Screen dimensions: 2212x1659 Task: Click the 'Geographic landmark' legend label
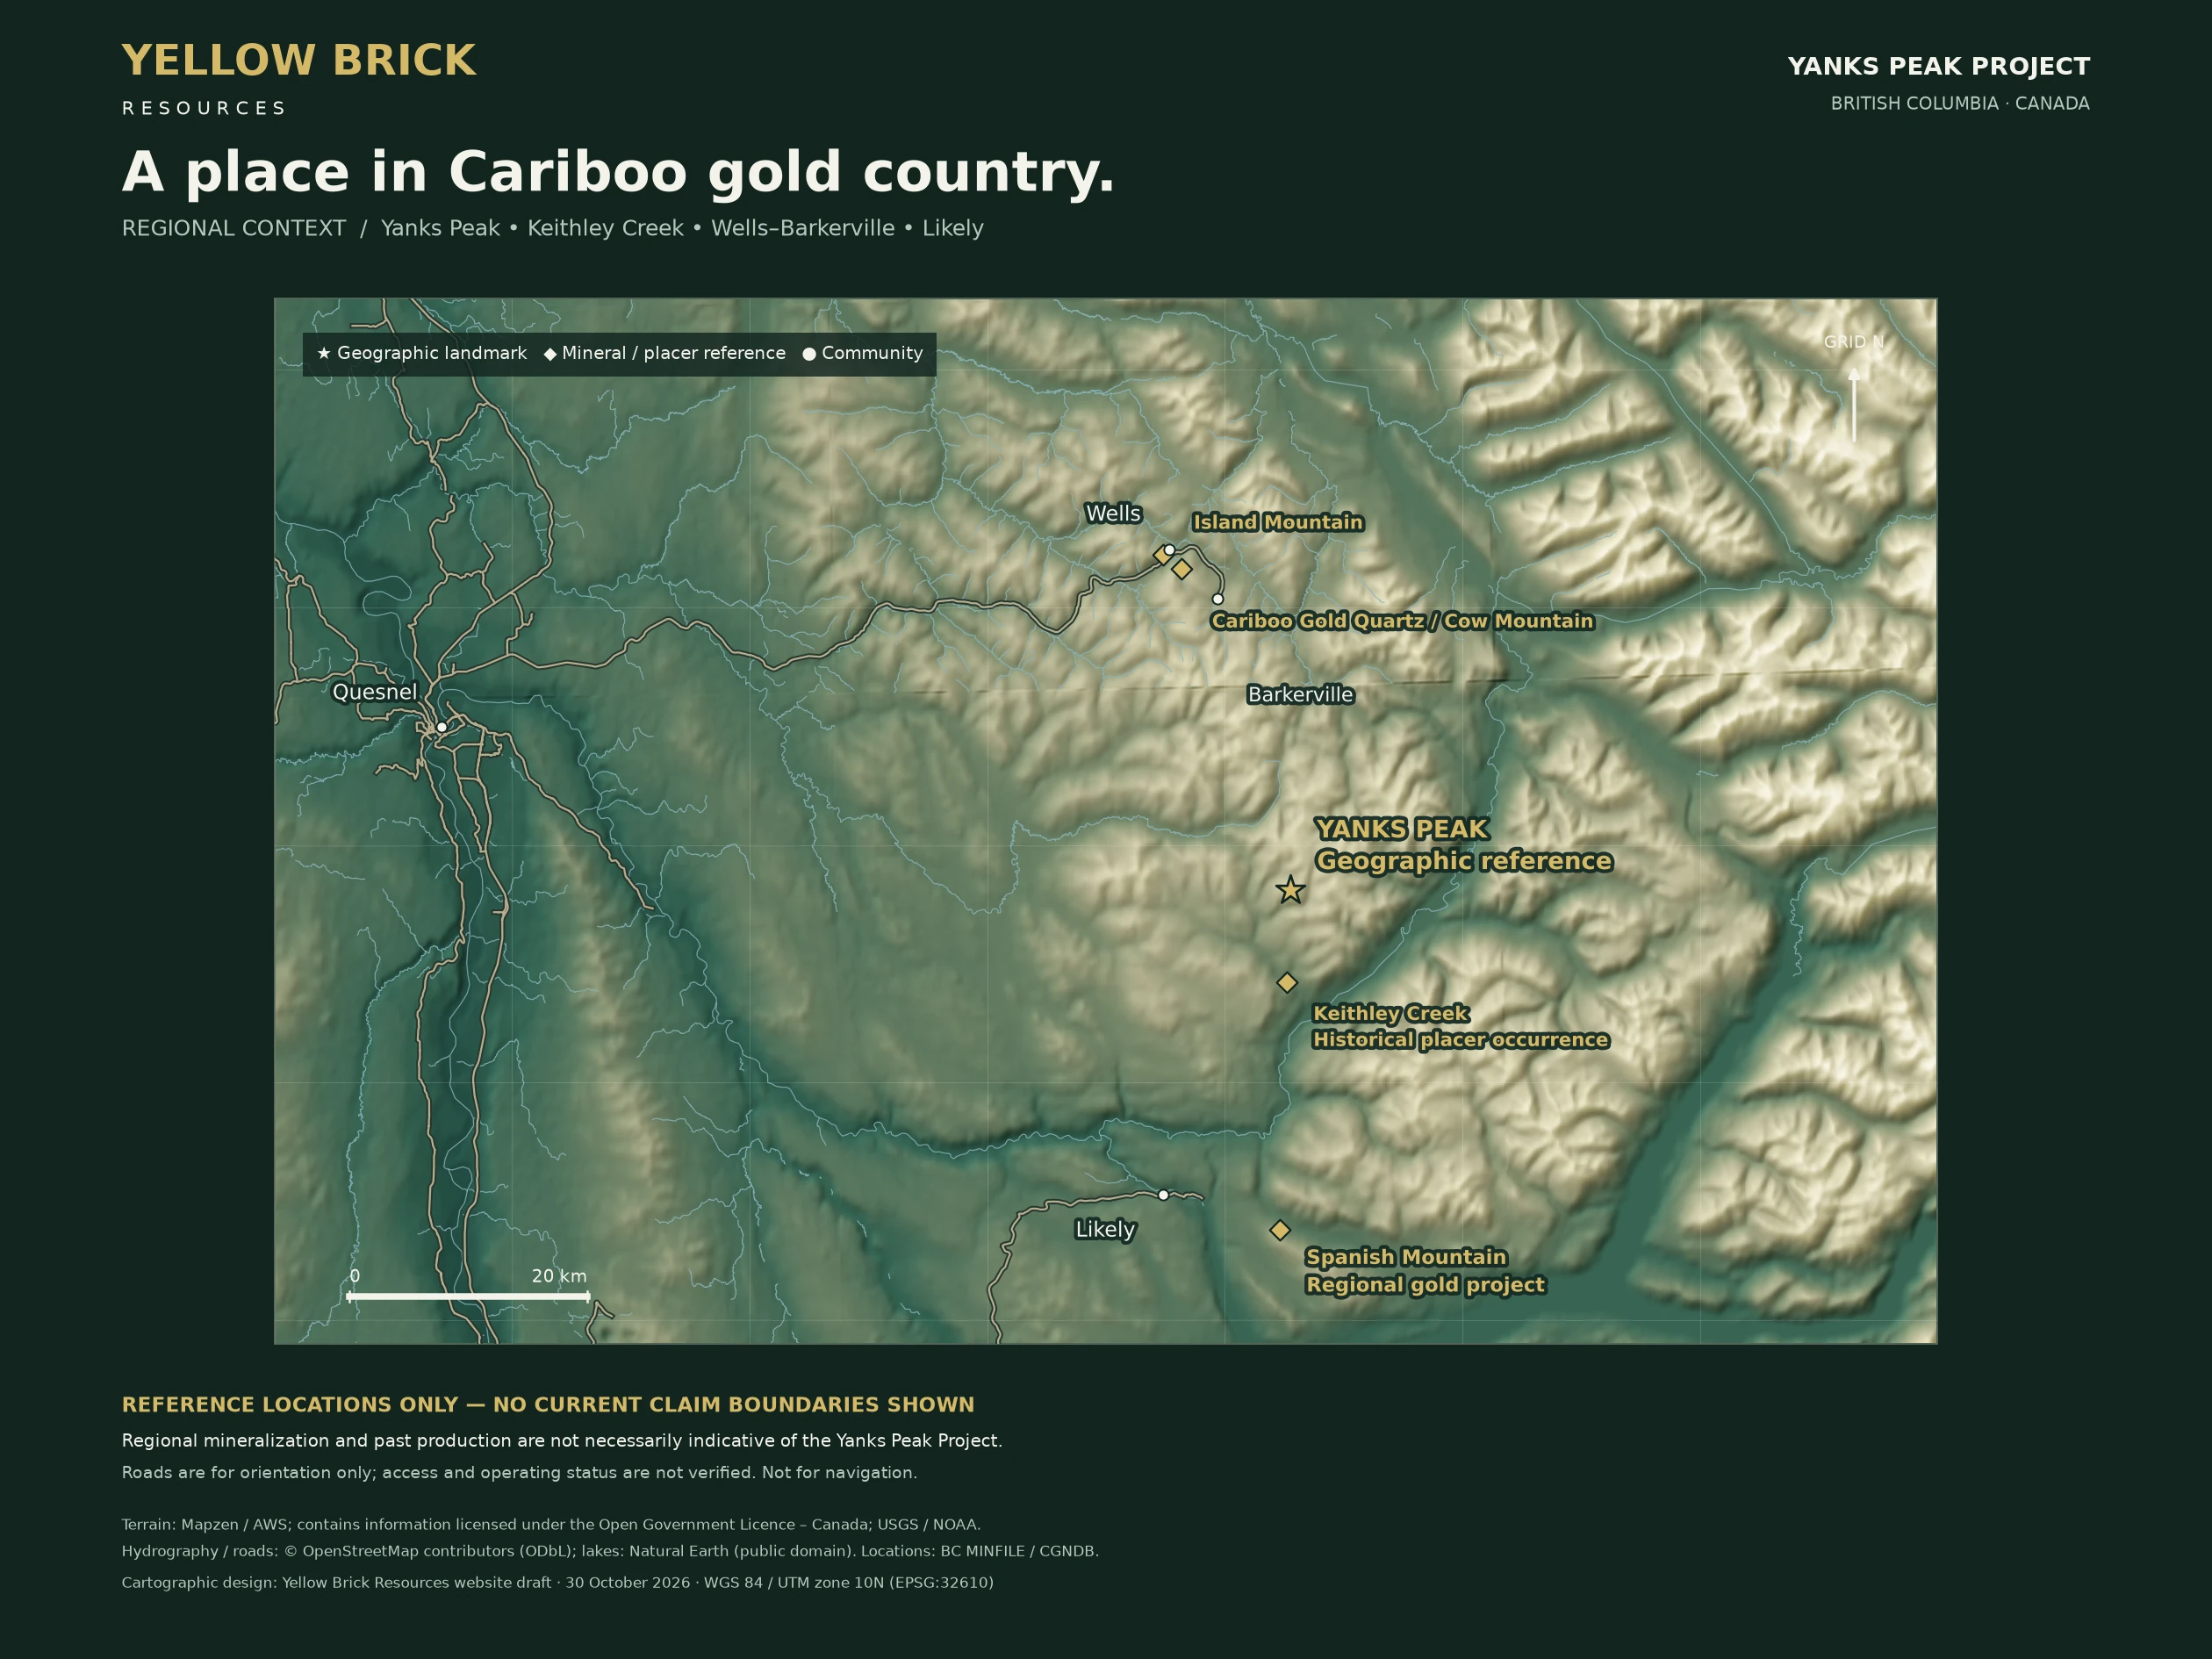coord(432,353)
